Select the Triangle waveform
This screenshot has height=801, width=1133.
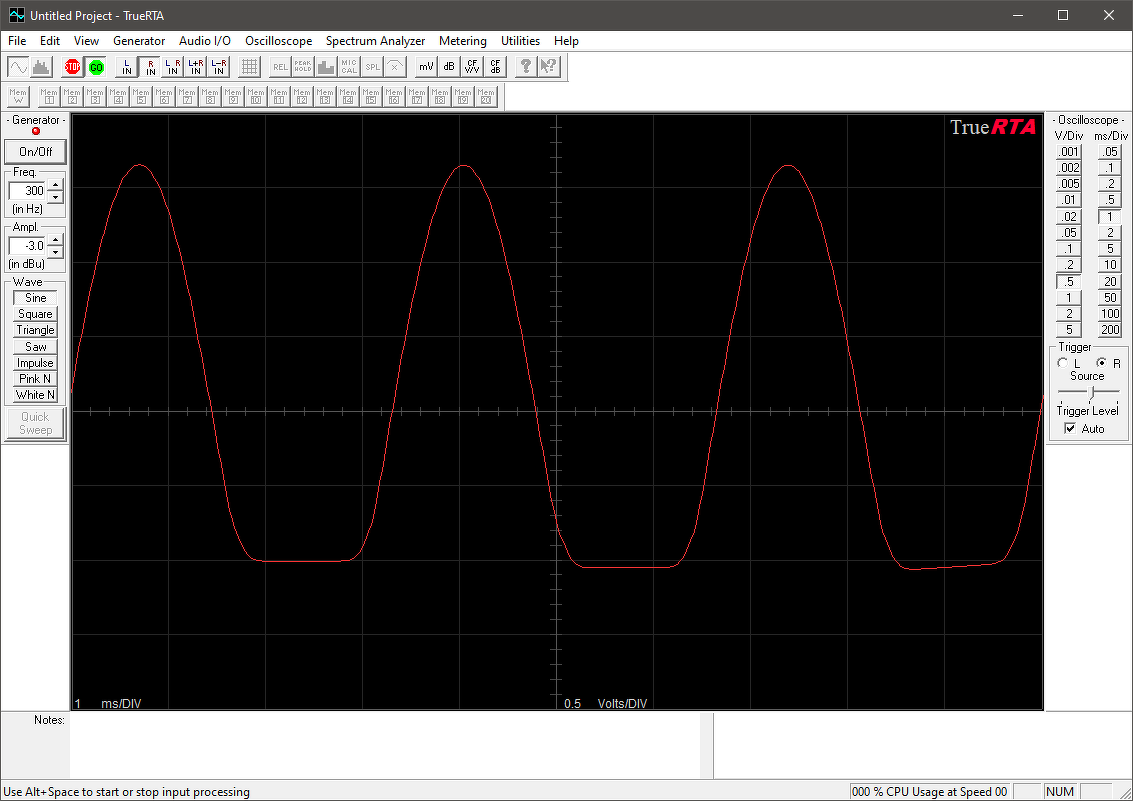(x=35, y=330)
